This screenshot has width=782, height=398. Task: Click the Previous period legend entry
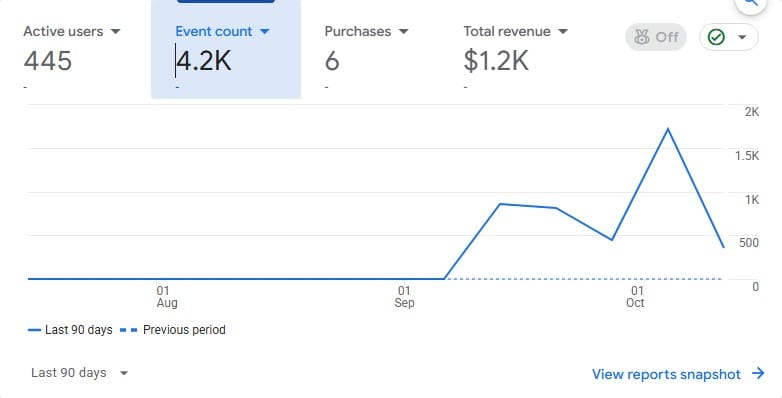[173, 330]
